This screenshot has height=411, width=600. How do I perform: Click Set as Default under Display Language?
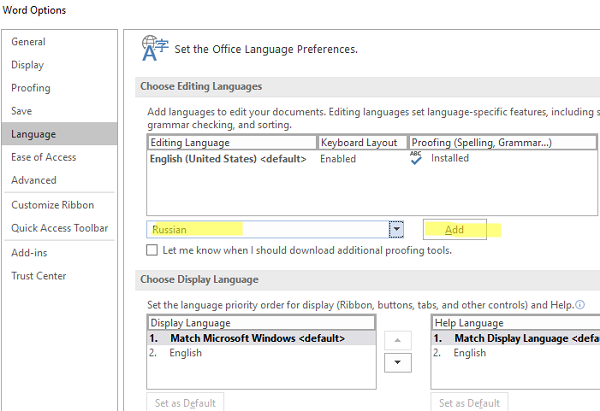pyautogui.click(x=185, y=402)
